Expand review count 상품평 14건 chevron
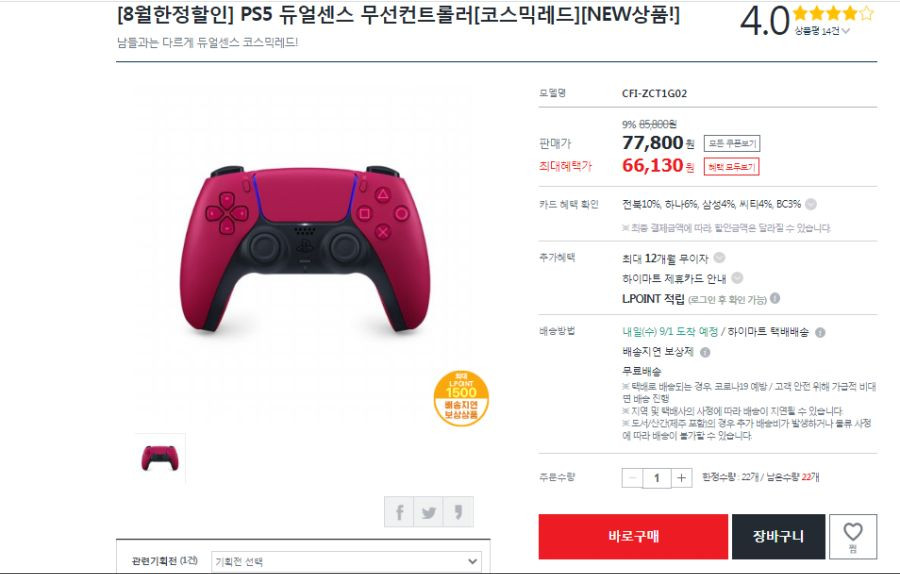 [845, 31]
